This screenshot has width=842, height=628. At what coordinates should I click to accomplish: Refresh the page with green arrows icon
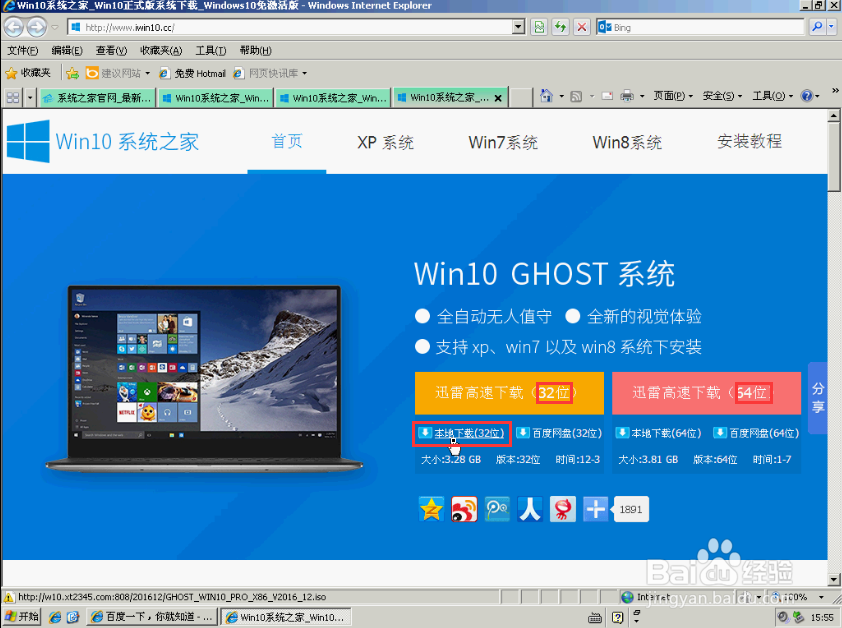(560, 27)
